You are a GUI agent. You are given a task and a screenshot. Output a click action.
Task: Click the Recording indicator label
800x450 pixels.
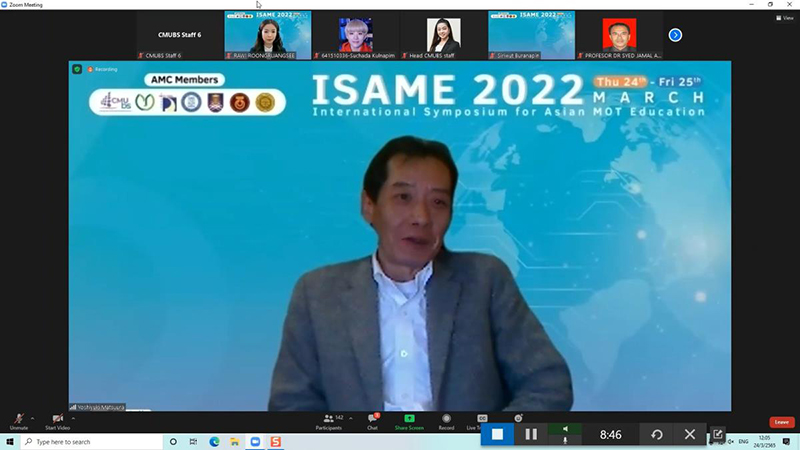[103, 69]
